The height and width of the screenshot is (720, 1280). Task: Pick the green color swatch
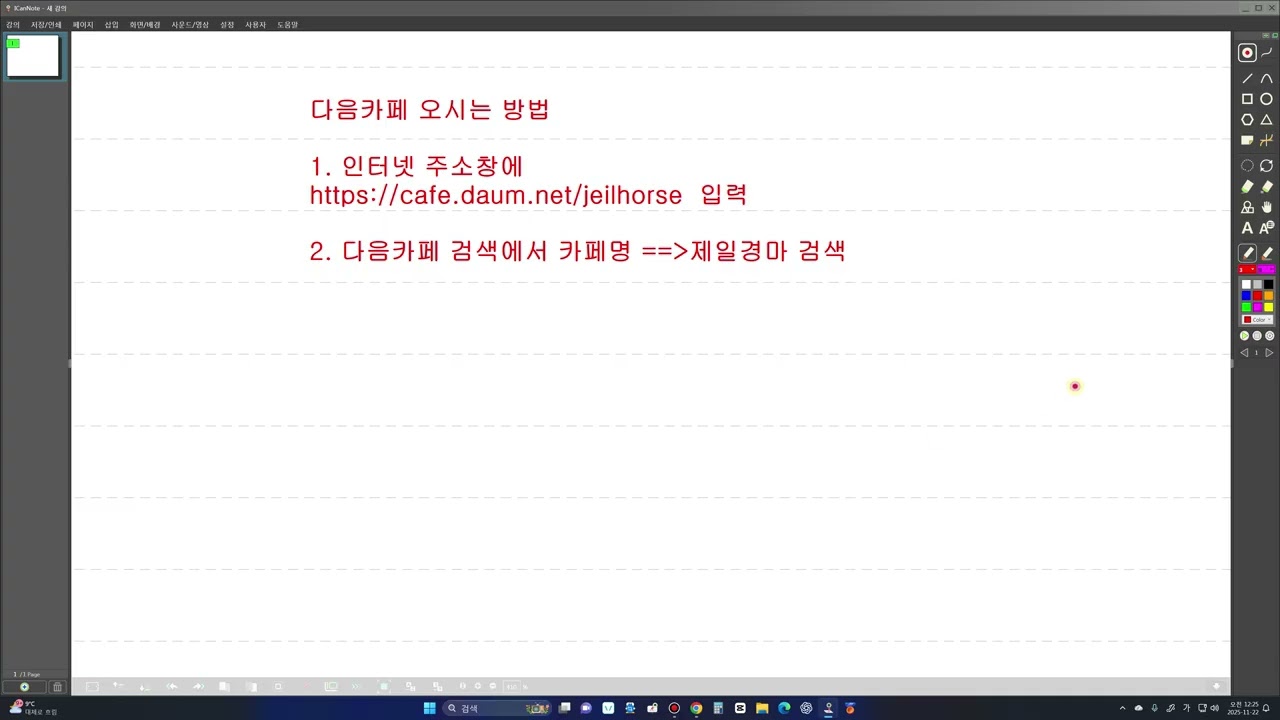[x=1246, y=307]
